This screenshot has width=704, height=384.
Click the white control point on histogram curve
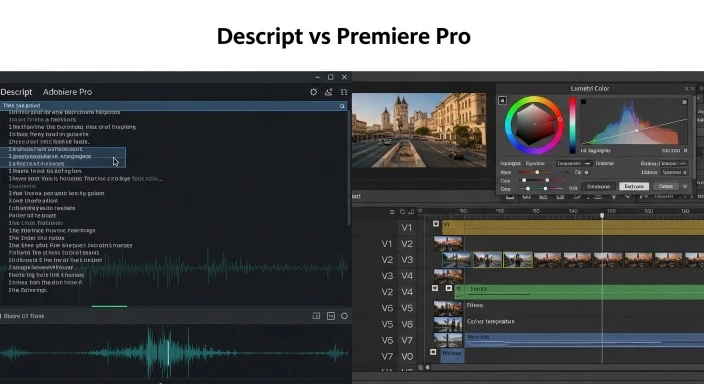coord(637,131)
